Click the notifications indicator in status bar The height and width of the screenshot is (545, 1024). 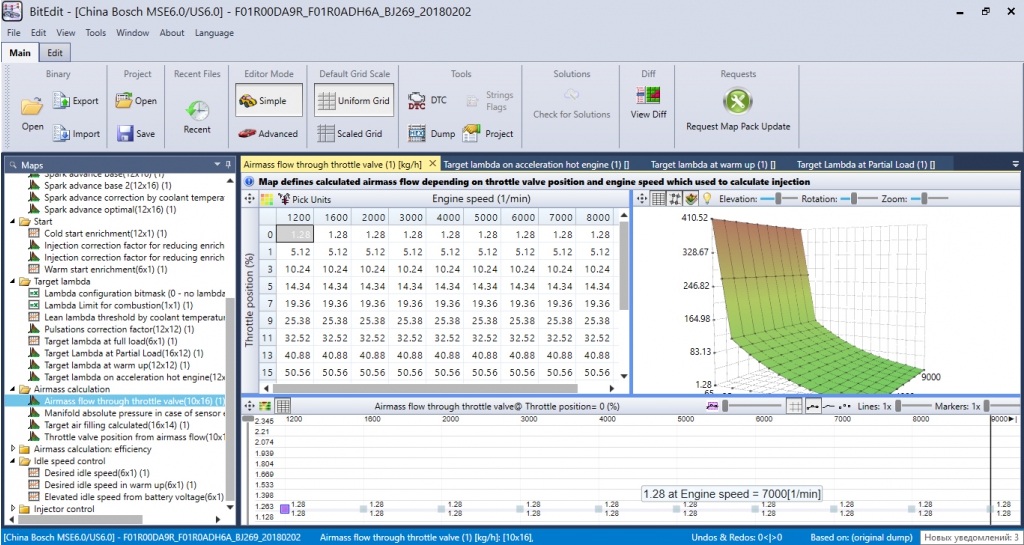coord(971,537)
